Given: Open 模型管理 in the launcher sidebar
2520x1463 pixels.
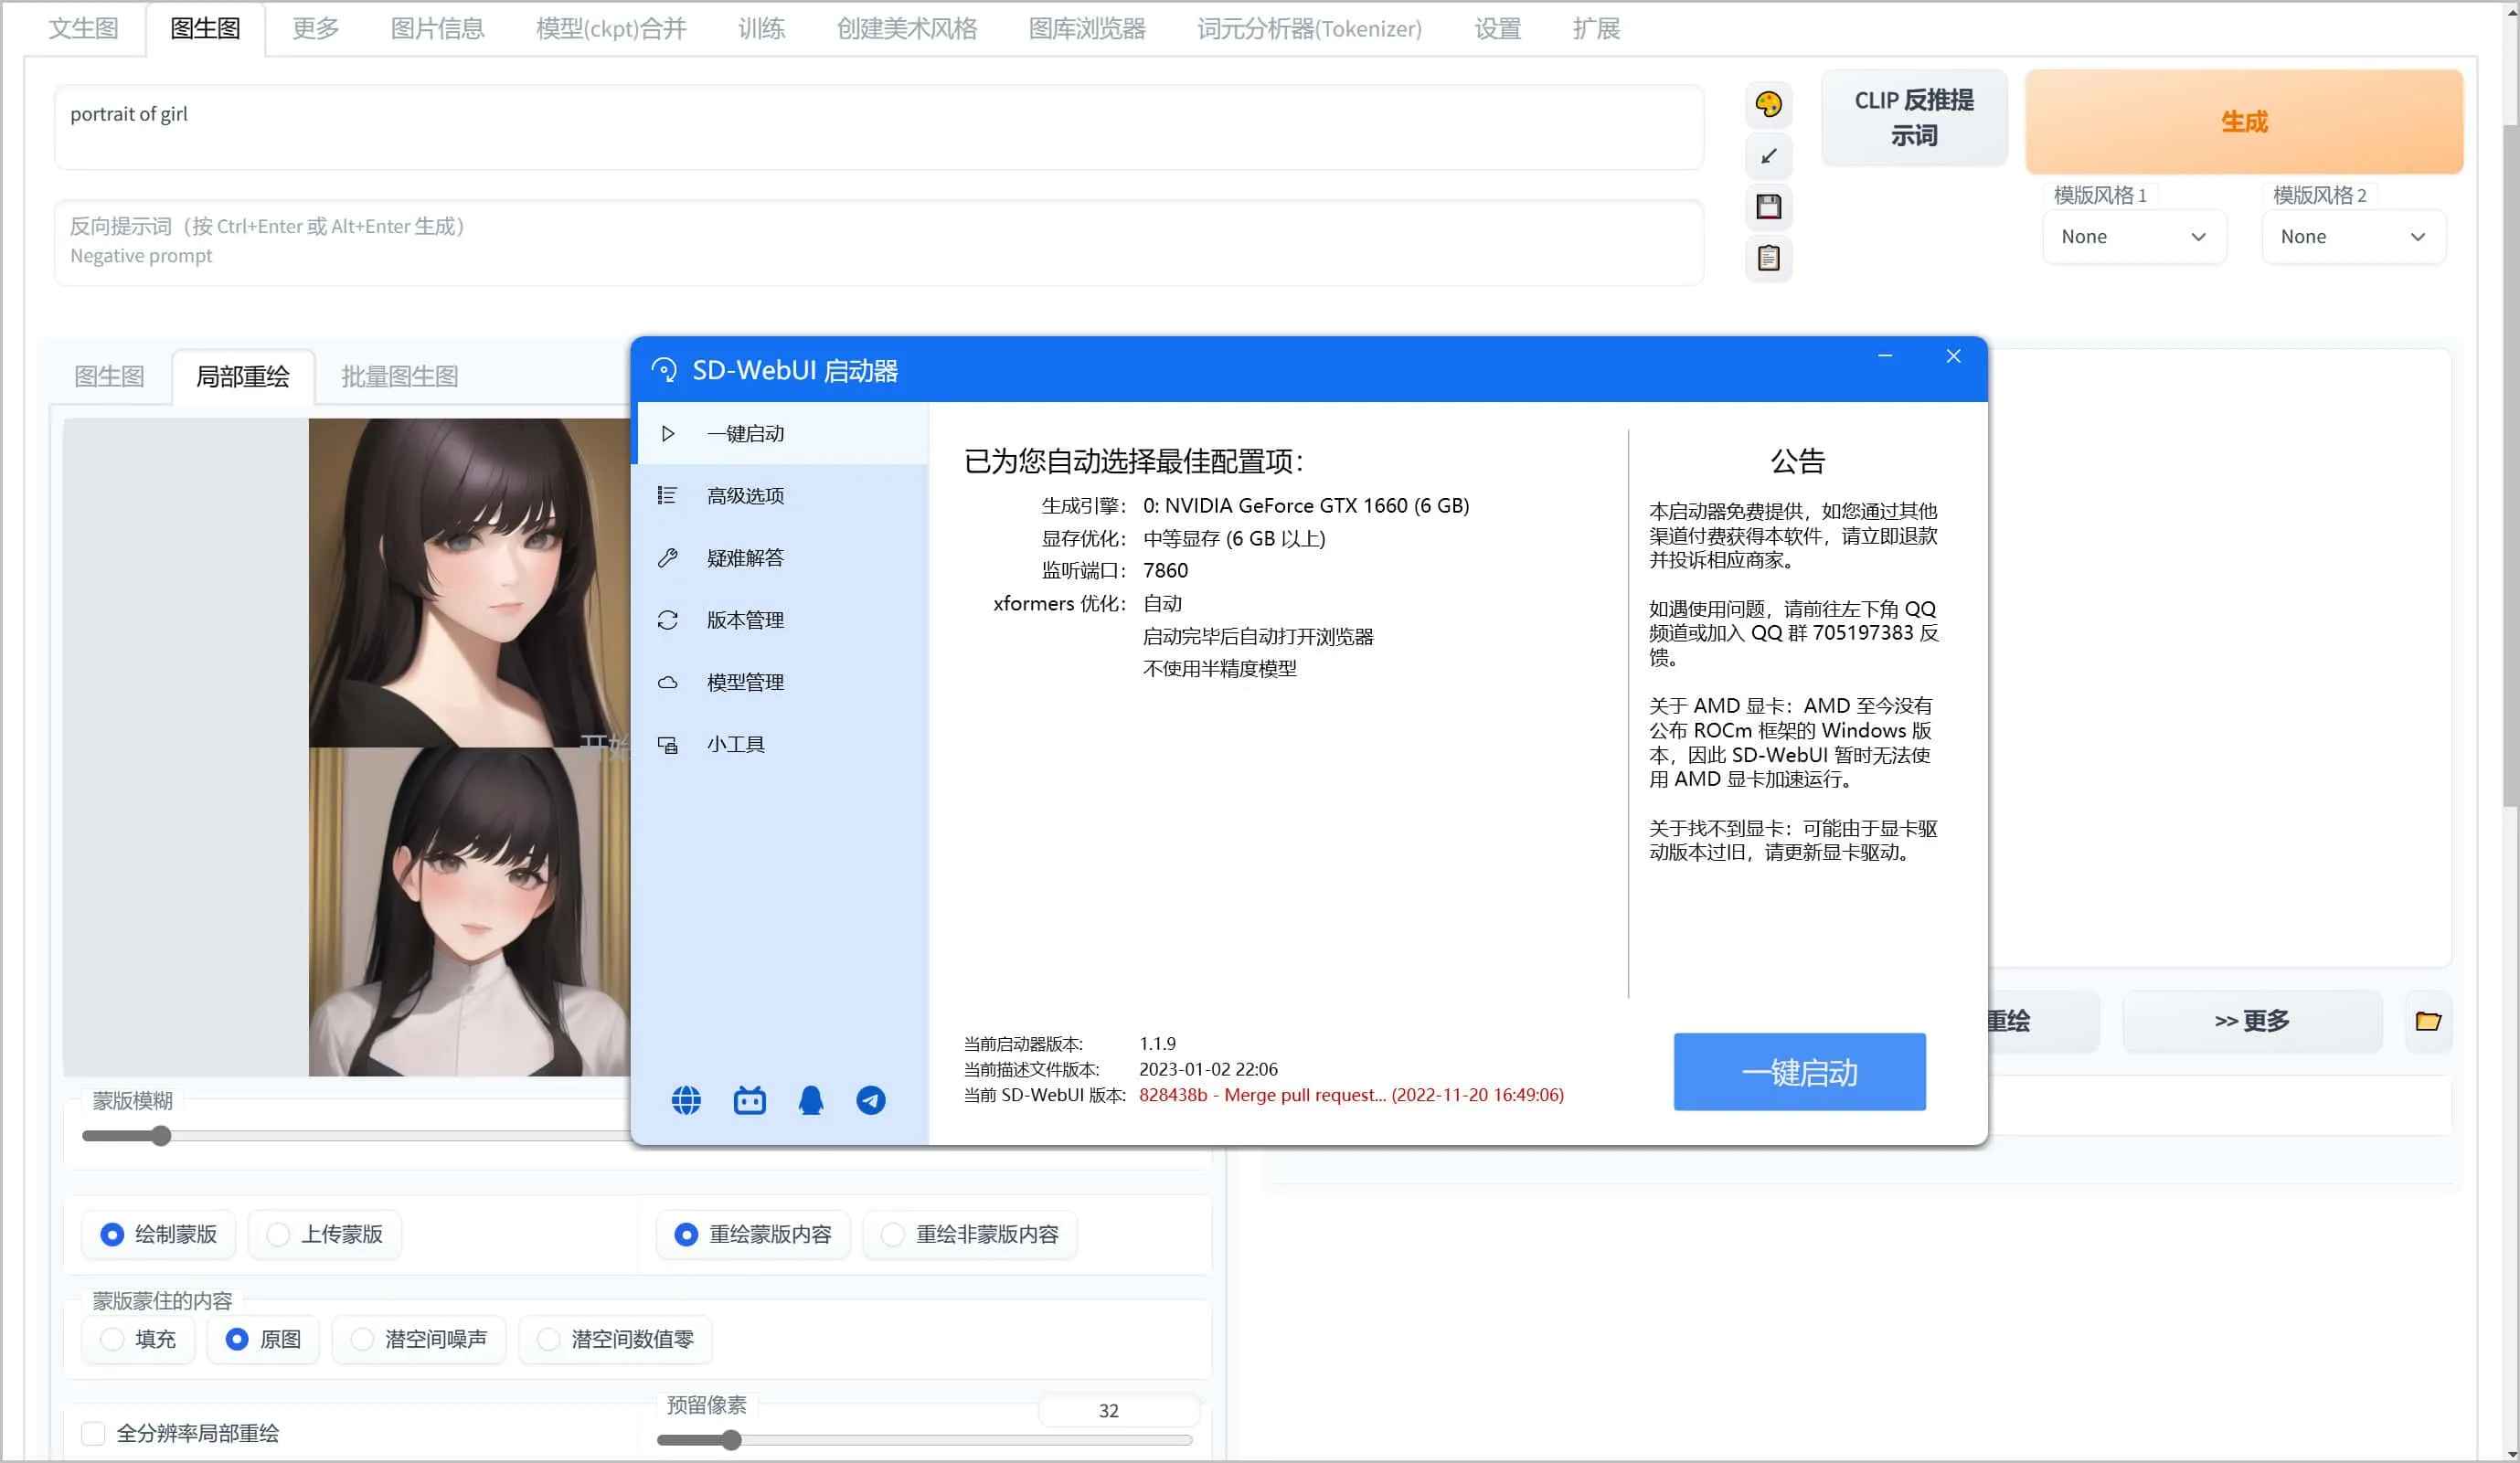Looking at the screenshot, I should pyautogui.click(x=745, y=681).
